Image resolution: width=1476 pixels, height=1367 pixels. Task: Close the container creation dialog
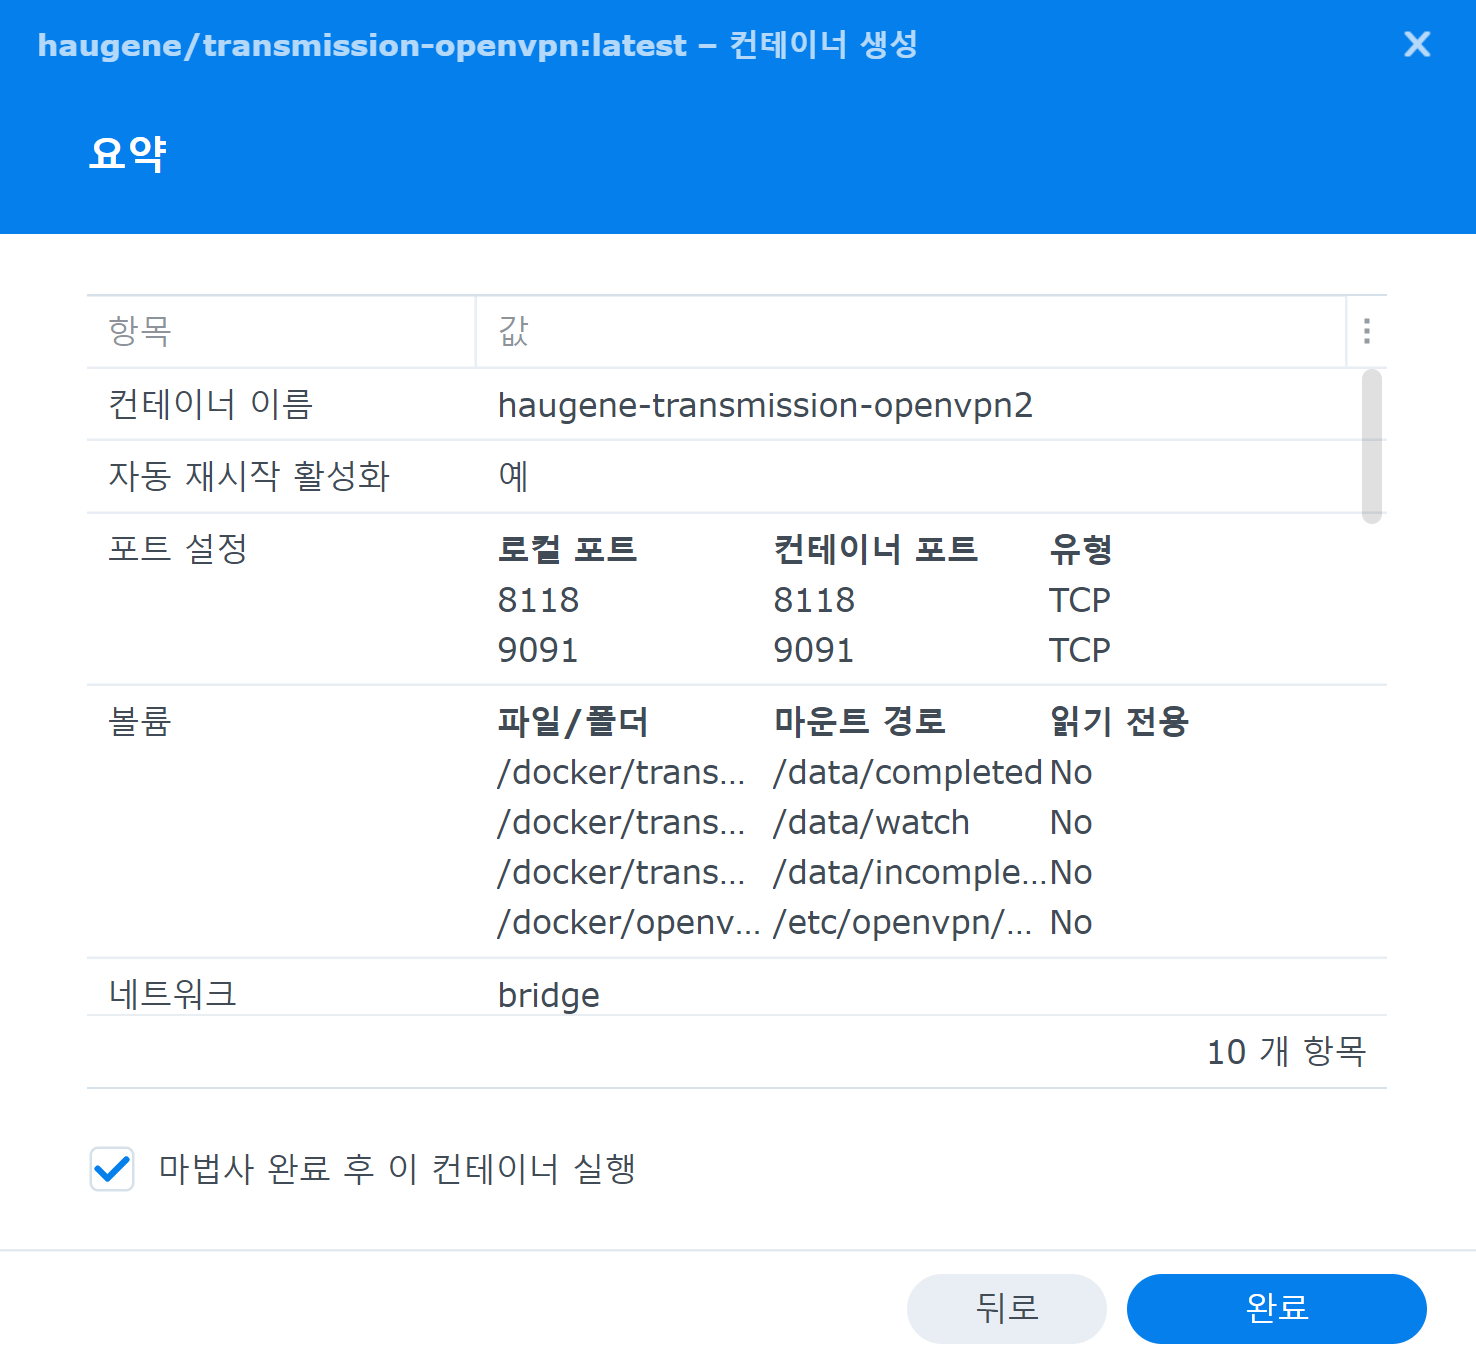pos(1416,44)
